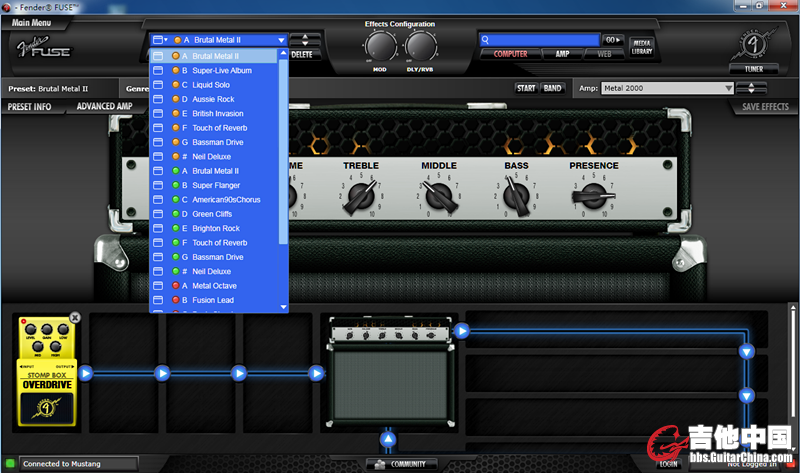
Task: Open the Fender tuner icon
Action: click(x=753, y=44)
